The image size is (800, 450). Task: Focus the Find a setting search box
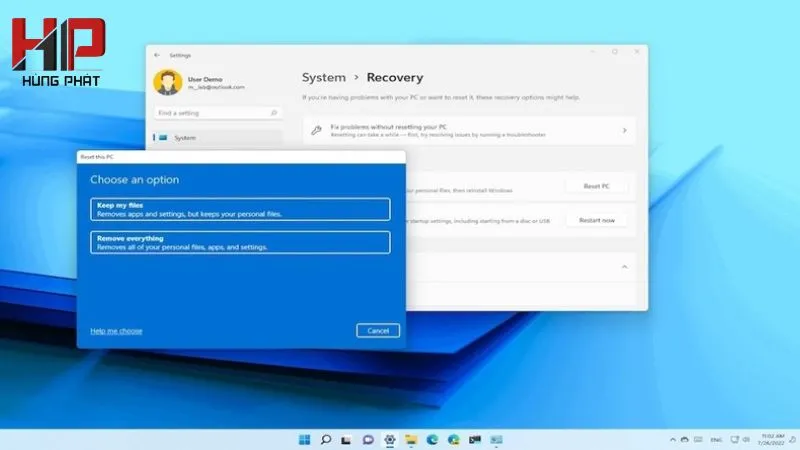(217, 113)
